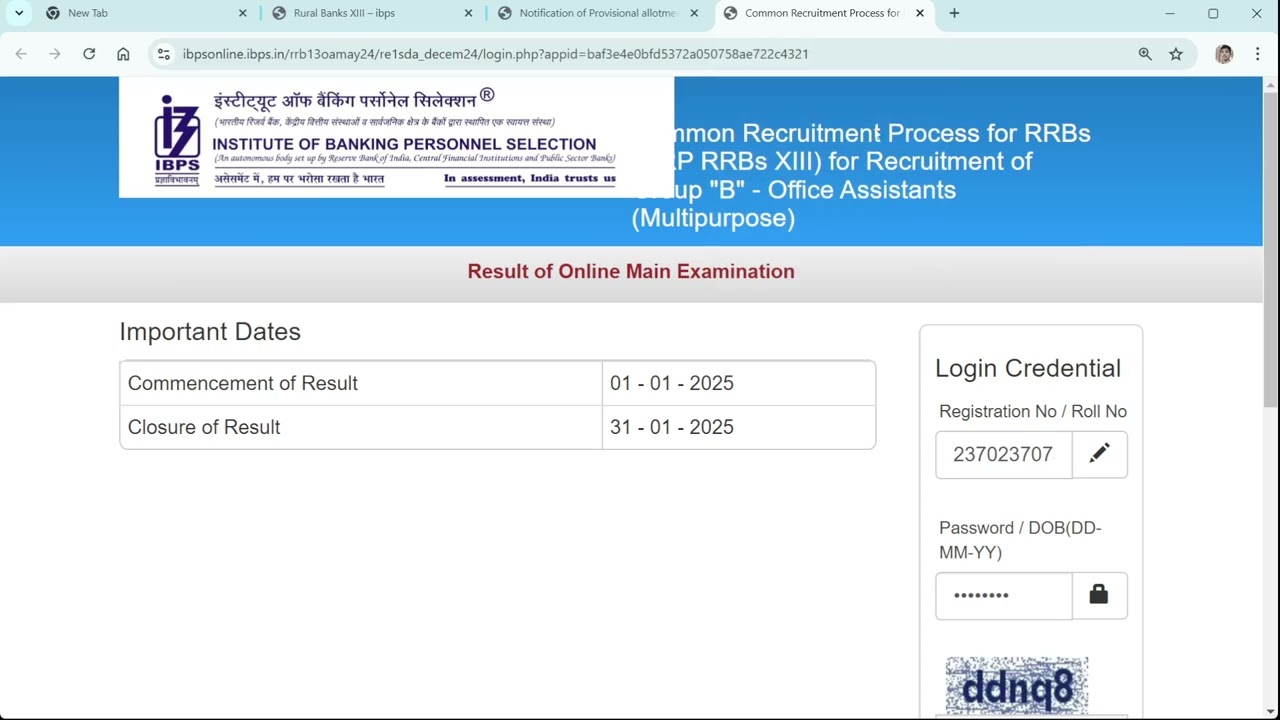Open Chrome three-dot menu
1280x720 pixels.
pyautogui.click(x=1257, y=54)
